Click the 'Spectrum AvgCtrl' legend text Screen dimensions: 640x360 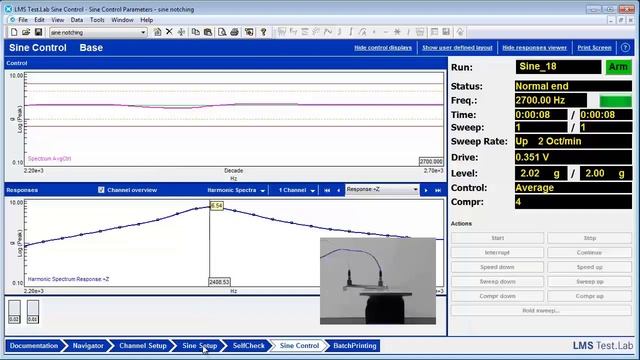49,159
